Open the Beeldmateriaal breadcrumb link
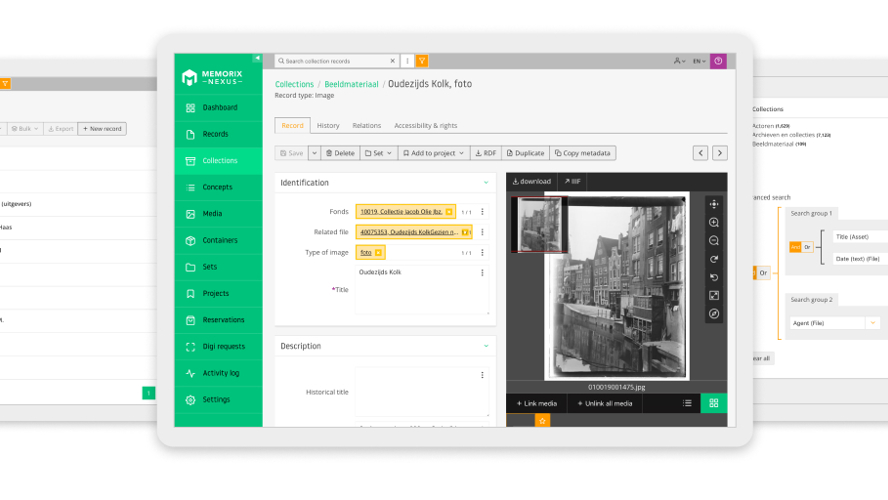Viewport: 888px width, 500px height. pos(351,85)
